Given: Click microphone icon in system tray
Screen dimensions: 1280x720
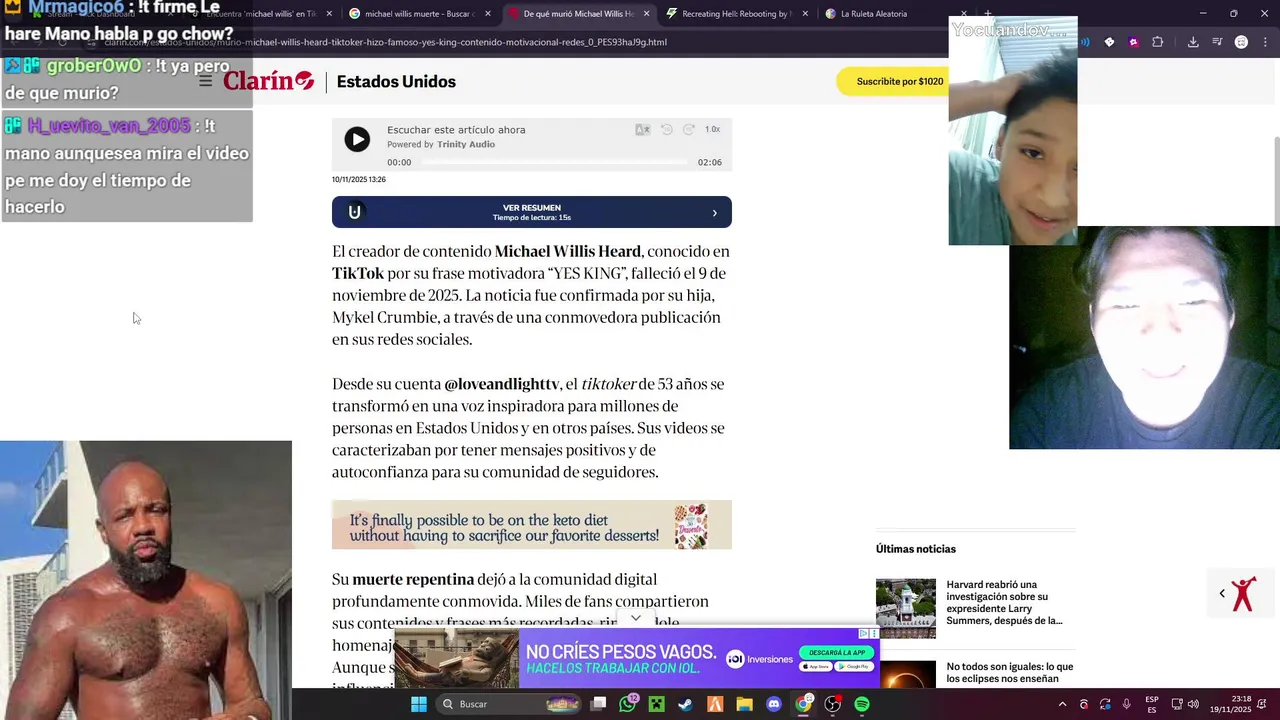Looking at the screenshot, I should (x=1127, y=704).
